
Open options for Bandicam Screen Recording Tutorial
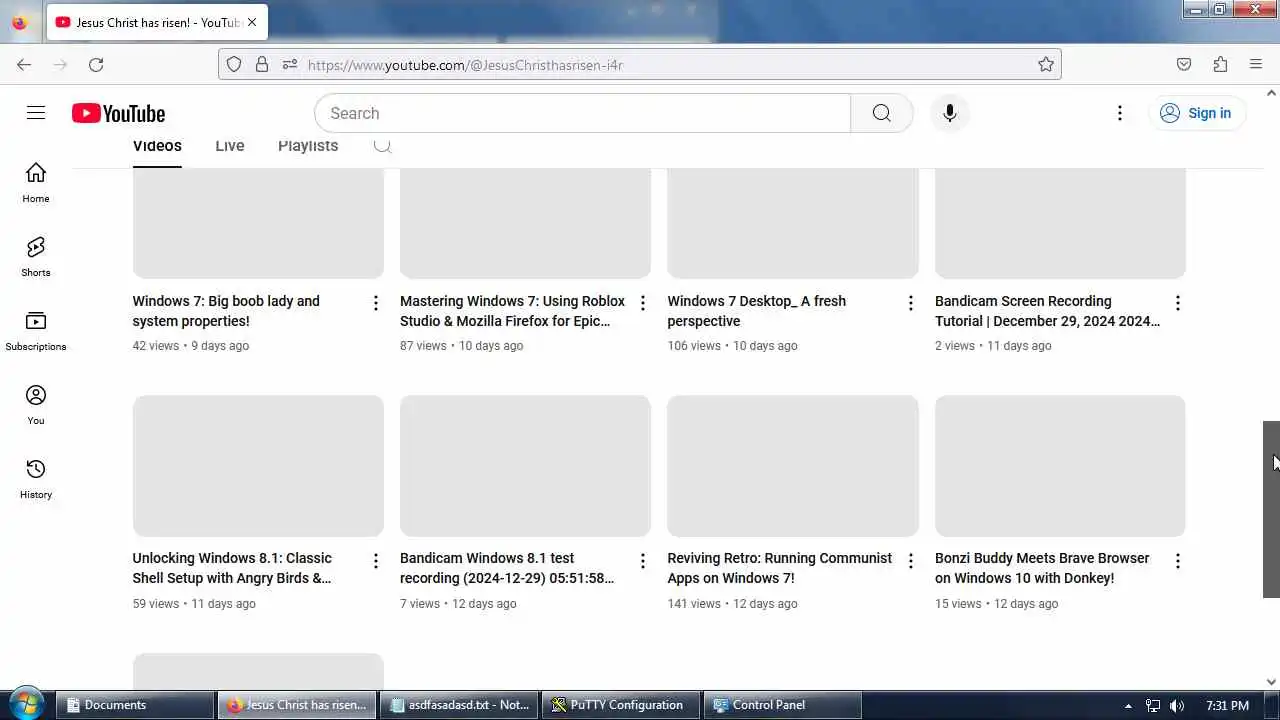pos(1178,303)
